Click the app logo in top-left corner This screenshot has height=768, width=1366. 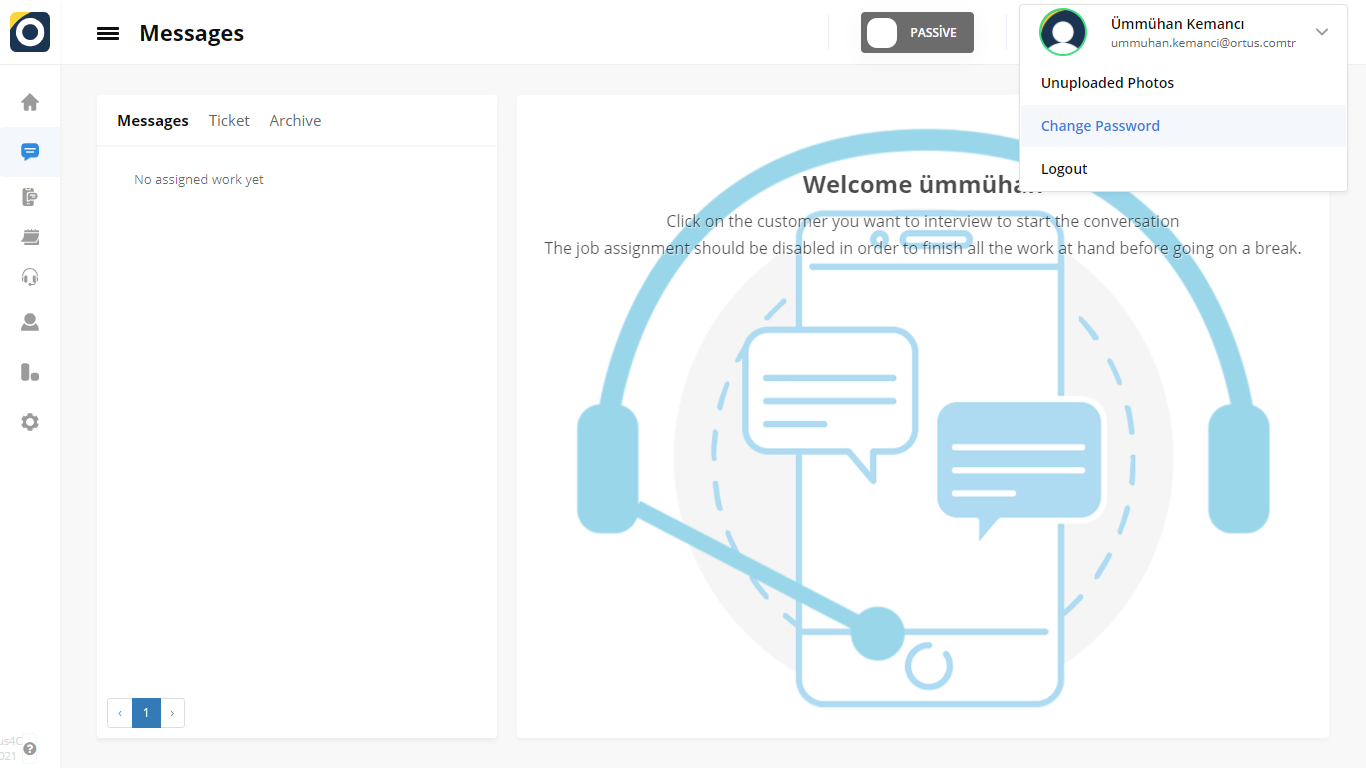pos(30,32)
